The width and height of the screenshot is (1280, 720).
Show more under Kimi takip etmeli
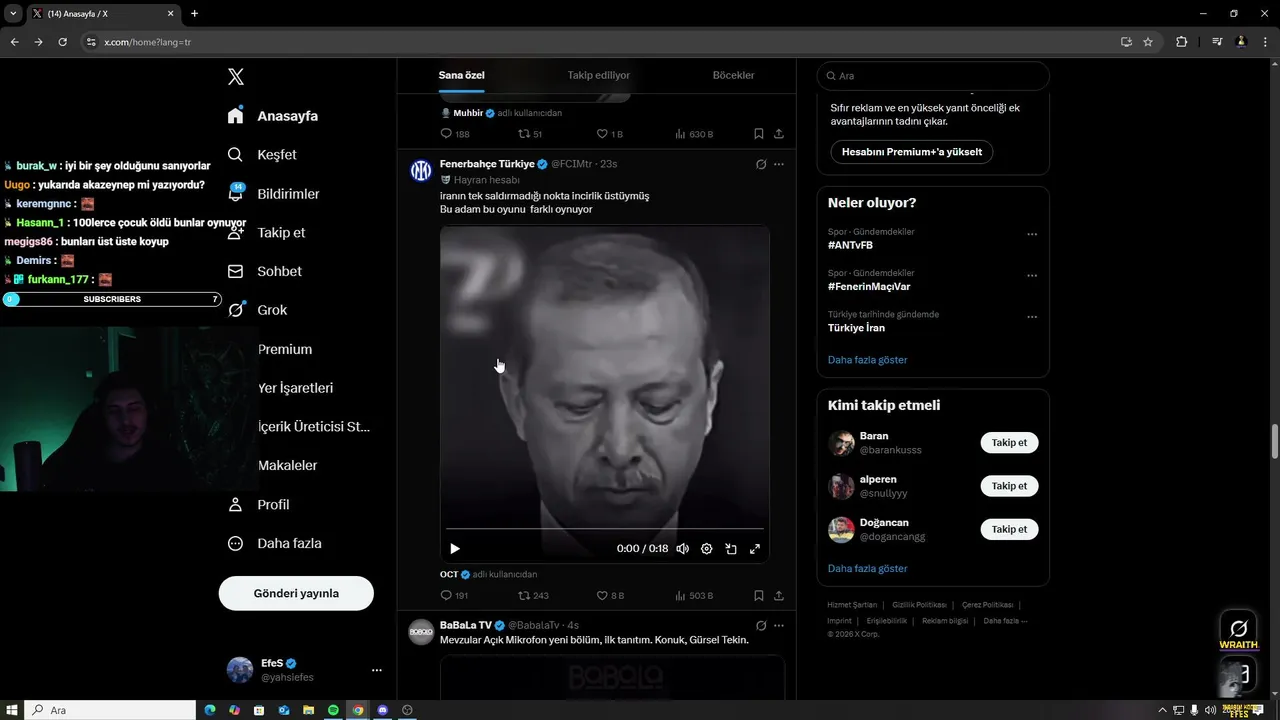(x=867, y=569)
